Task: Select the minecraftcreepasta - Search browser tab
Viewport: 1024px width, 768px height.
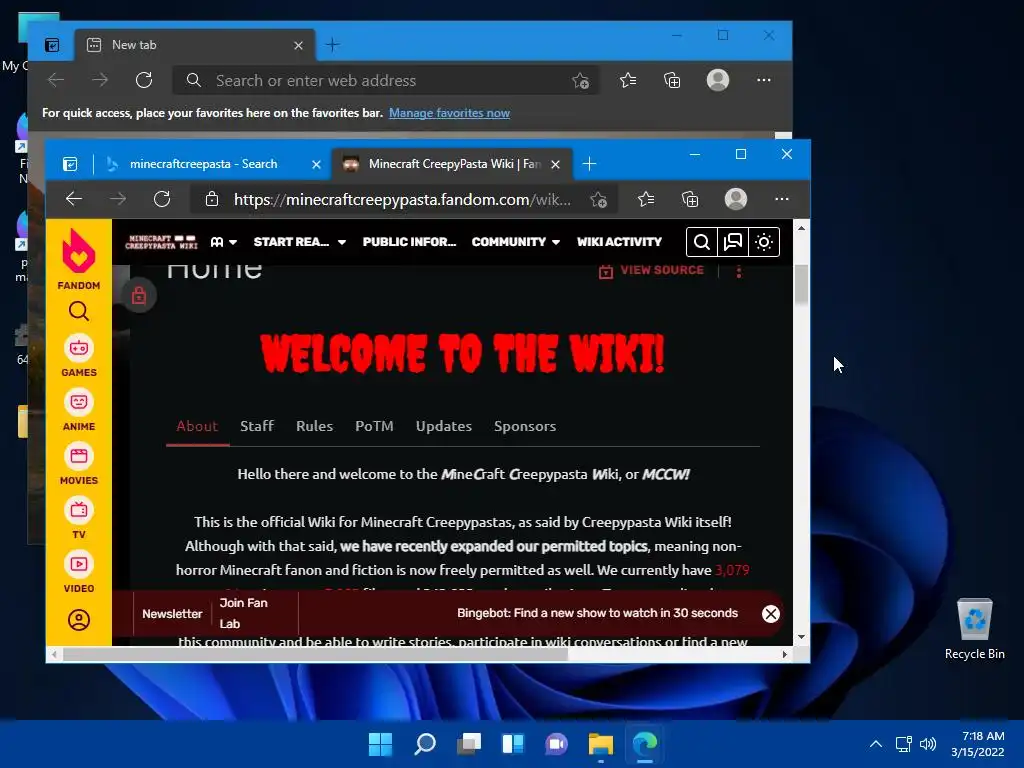Action: [x=202, y=164]
